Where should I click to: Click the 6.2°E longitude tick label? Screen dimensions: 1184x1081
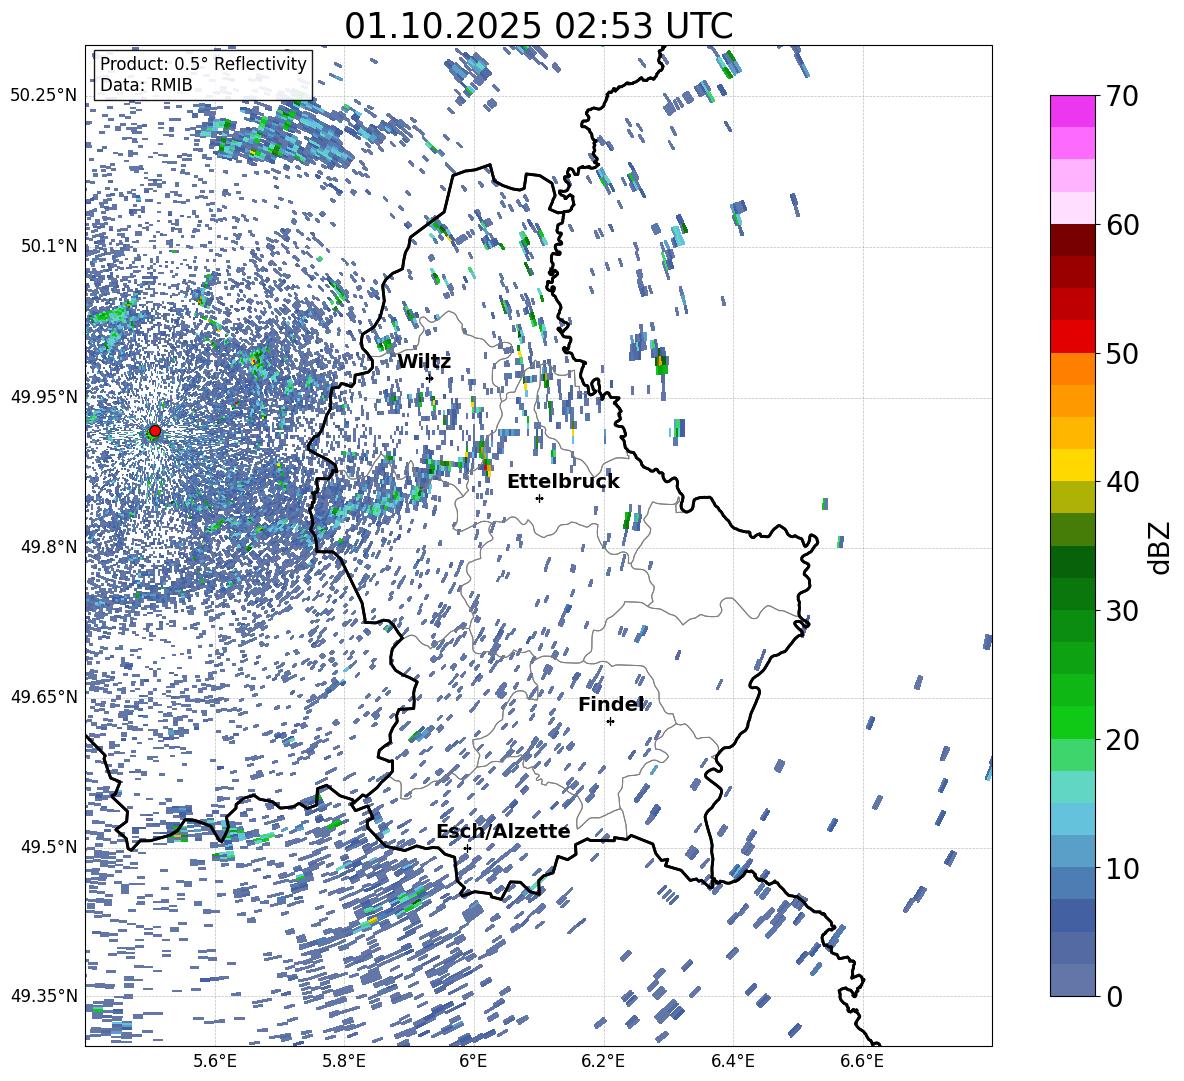tap(603, 1061)
